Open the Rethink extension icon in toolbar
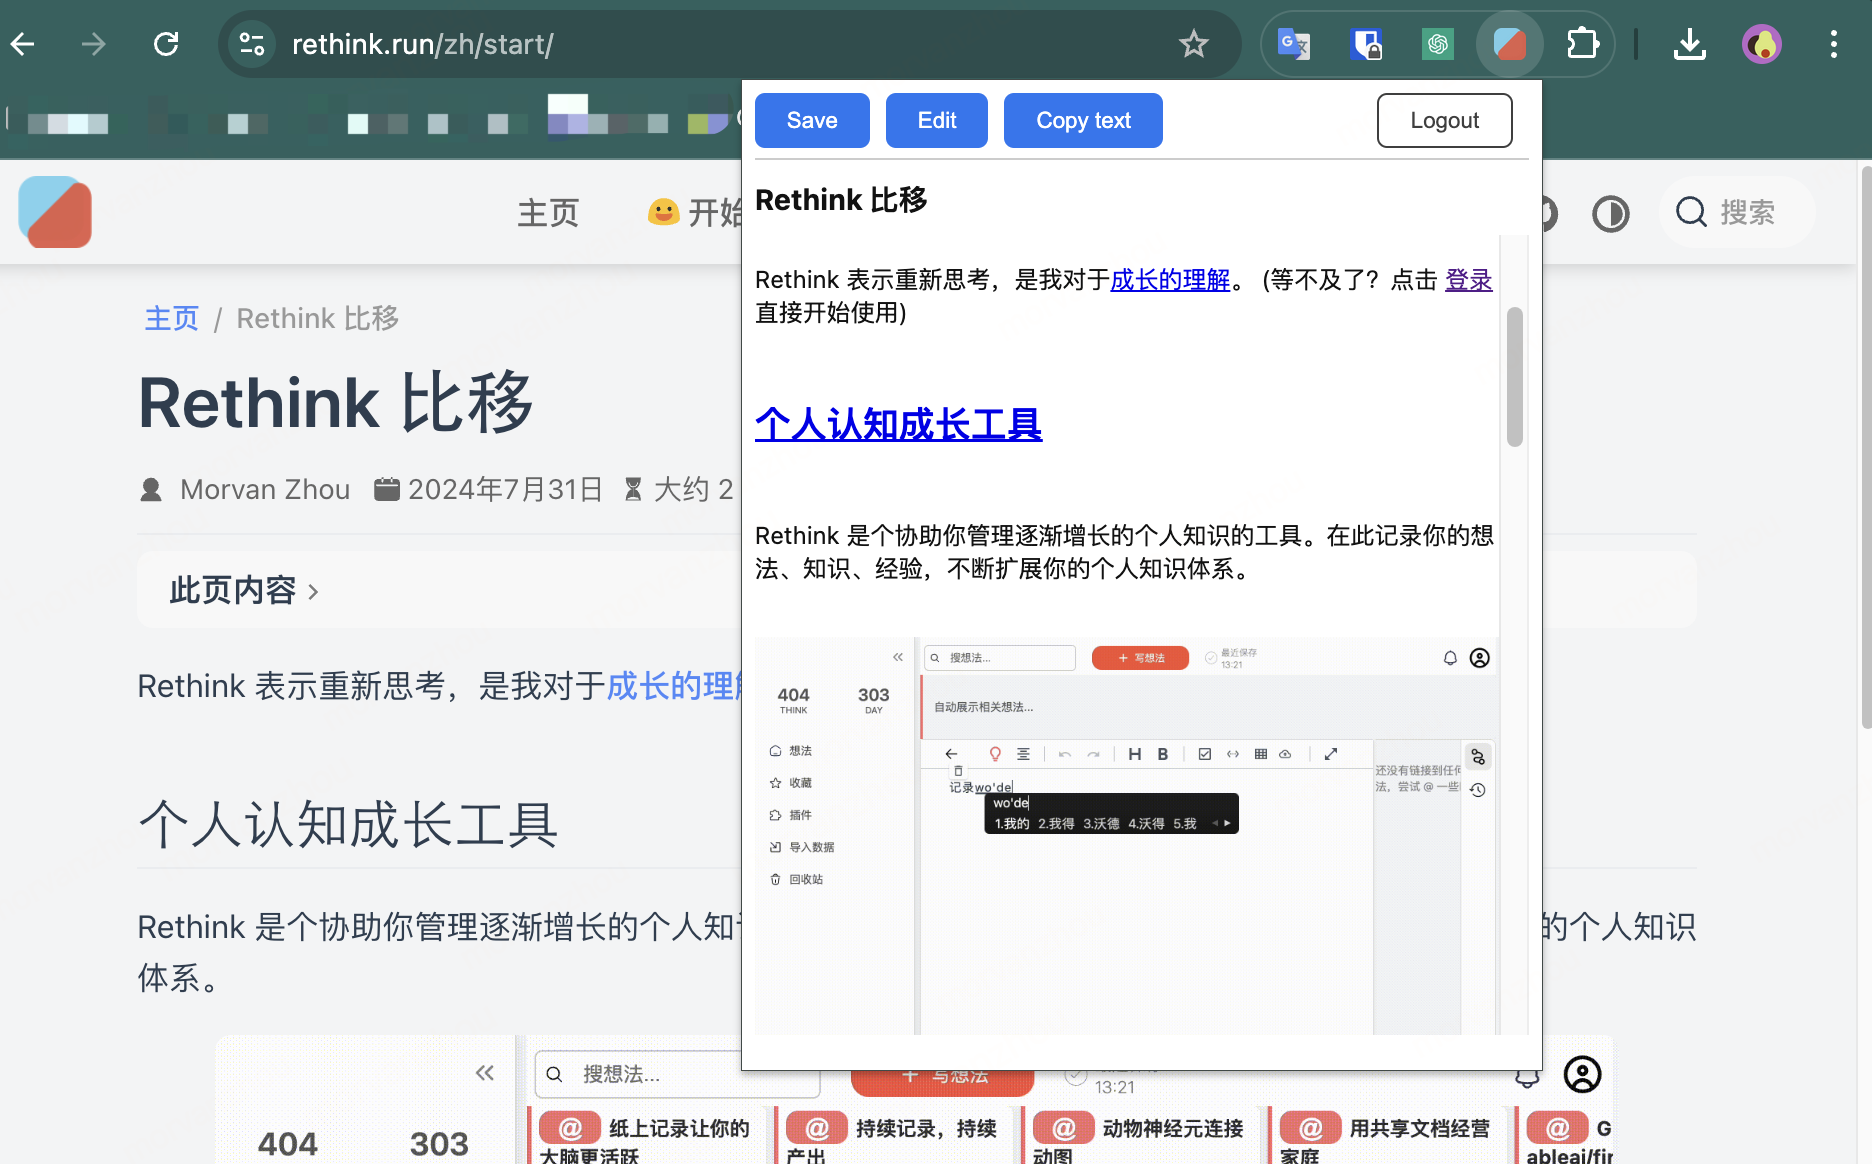Screen dimensions: 1872x1164 click(x=1510, y=44)
